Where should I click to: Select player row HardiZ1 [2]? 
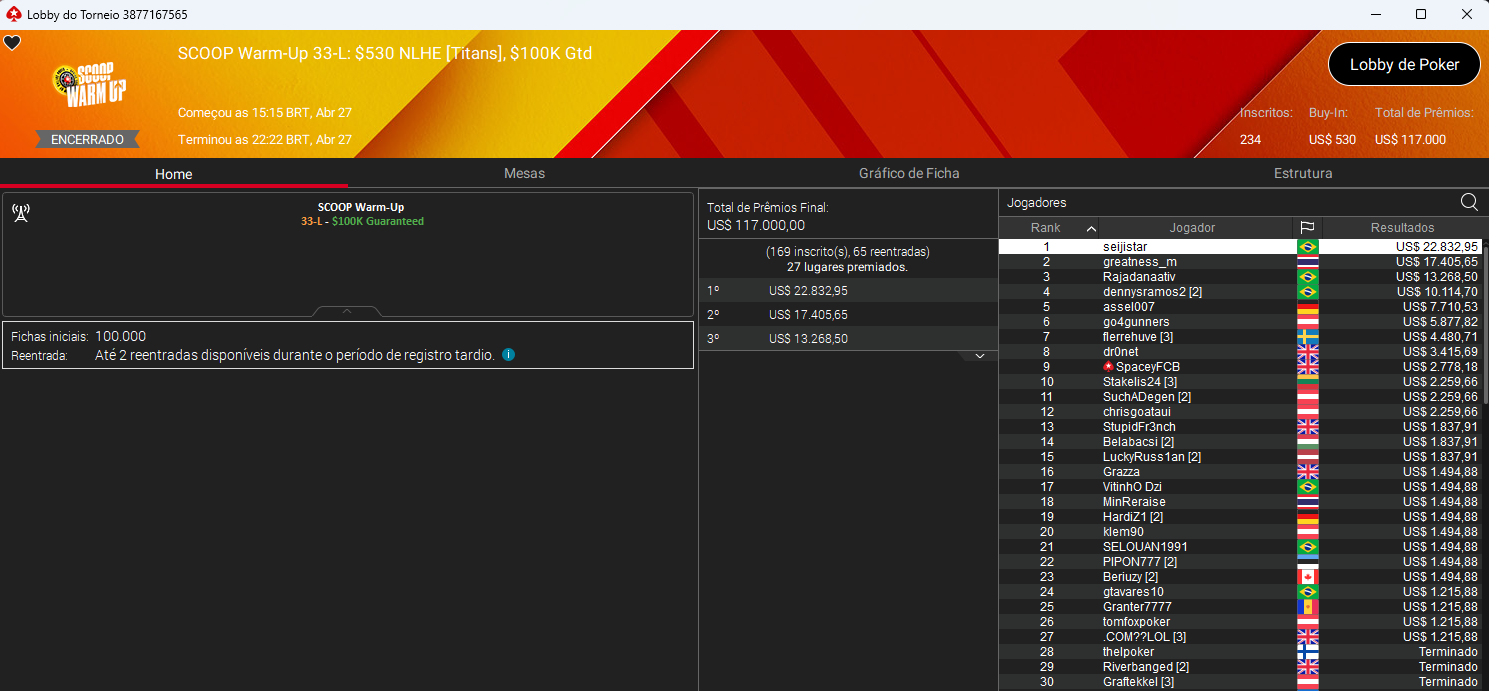coord(1240,517)
